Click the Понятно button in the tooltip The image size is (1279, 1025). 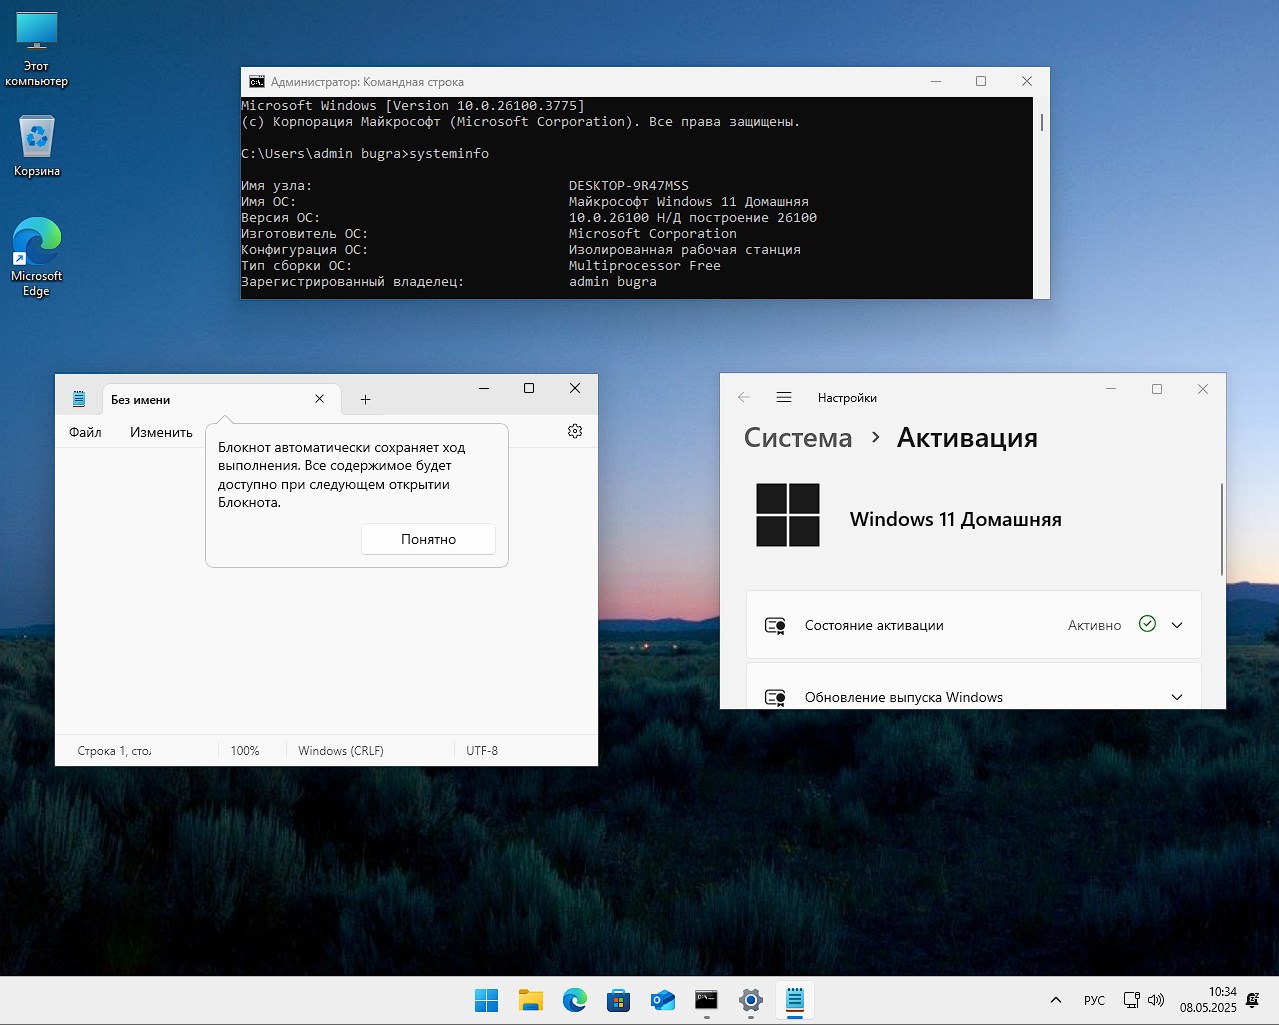428,539
